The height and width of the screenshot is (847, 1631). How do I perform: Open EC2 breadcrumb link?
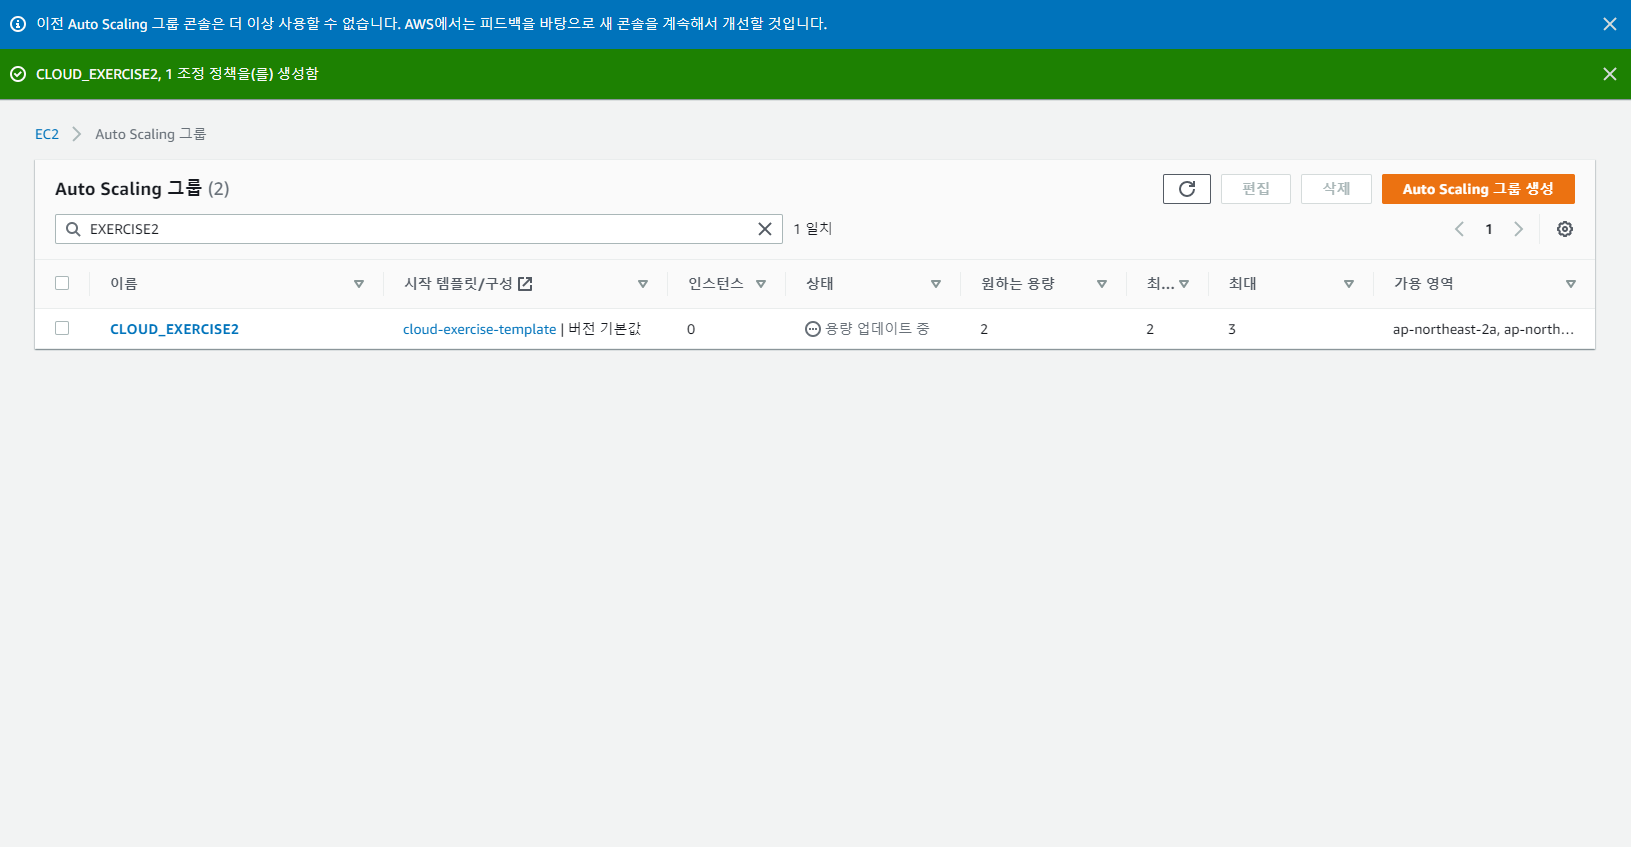pos(47,134)
